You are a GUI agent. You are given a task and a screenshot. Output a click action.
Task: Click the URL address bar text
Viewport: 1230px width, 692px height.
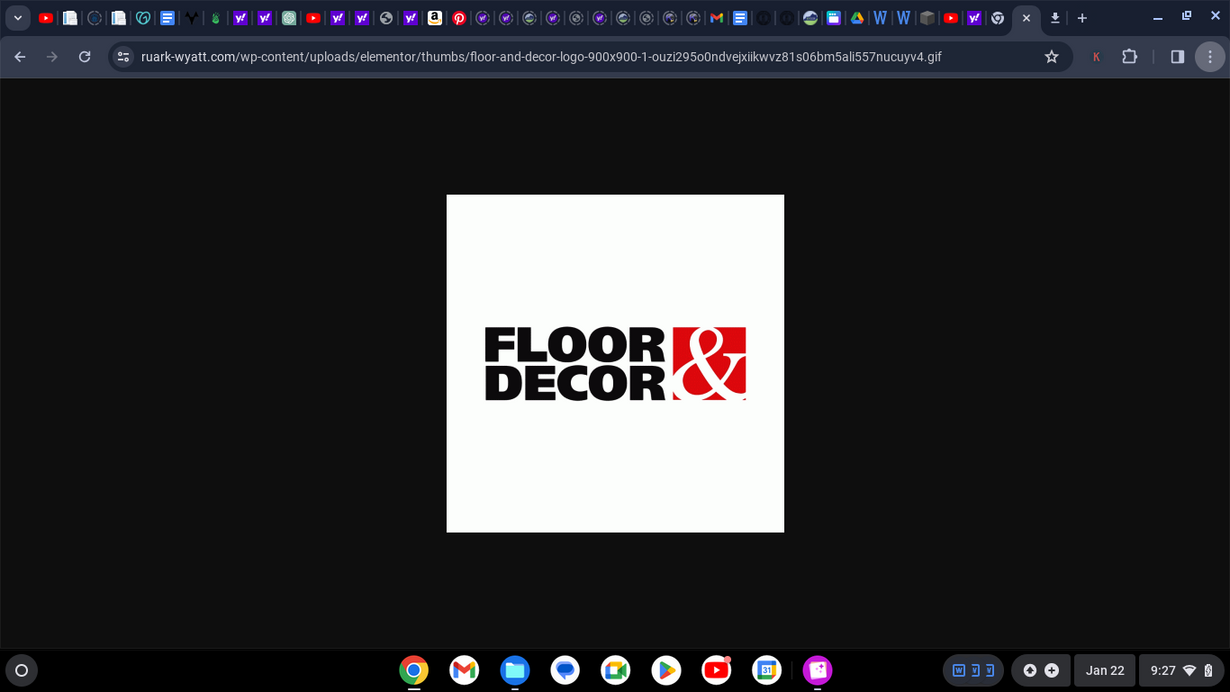click(x=540, y=57)
